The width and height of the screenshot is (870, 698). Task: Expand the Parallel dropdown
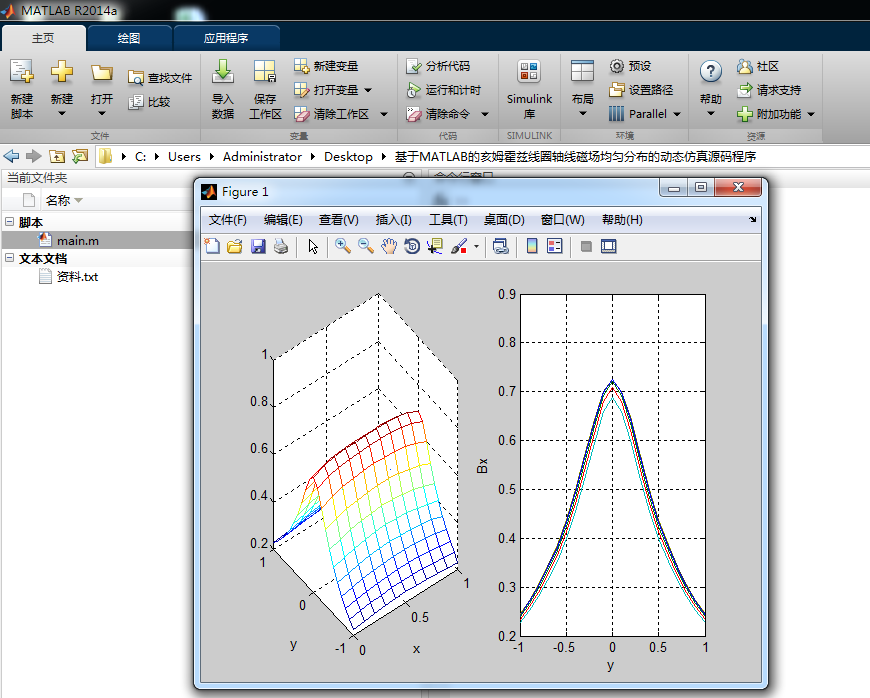(x=677, y=114)
